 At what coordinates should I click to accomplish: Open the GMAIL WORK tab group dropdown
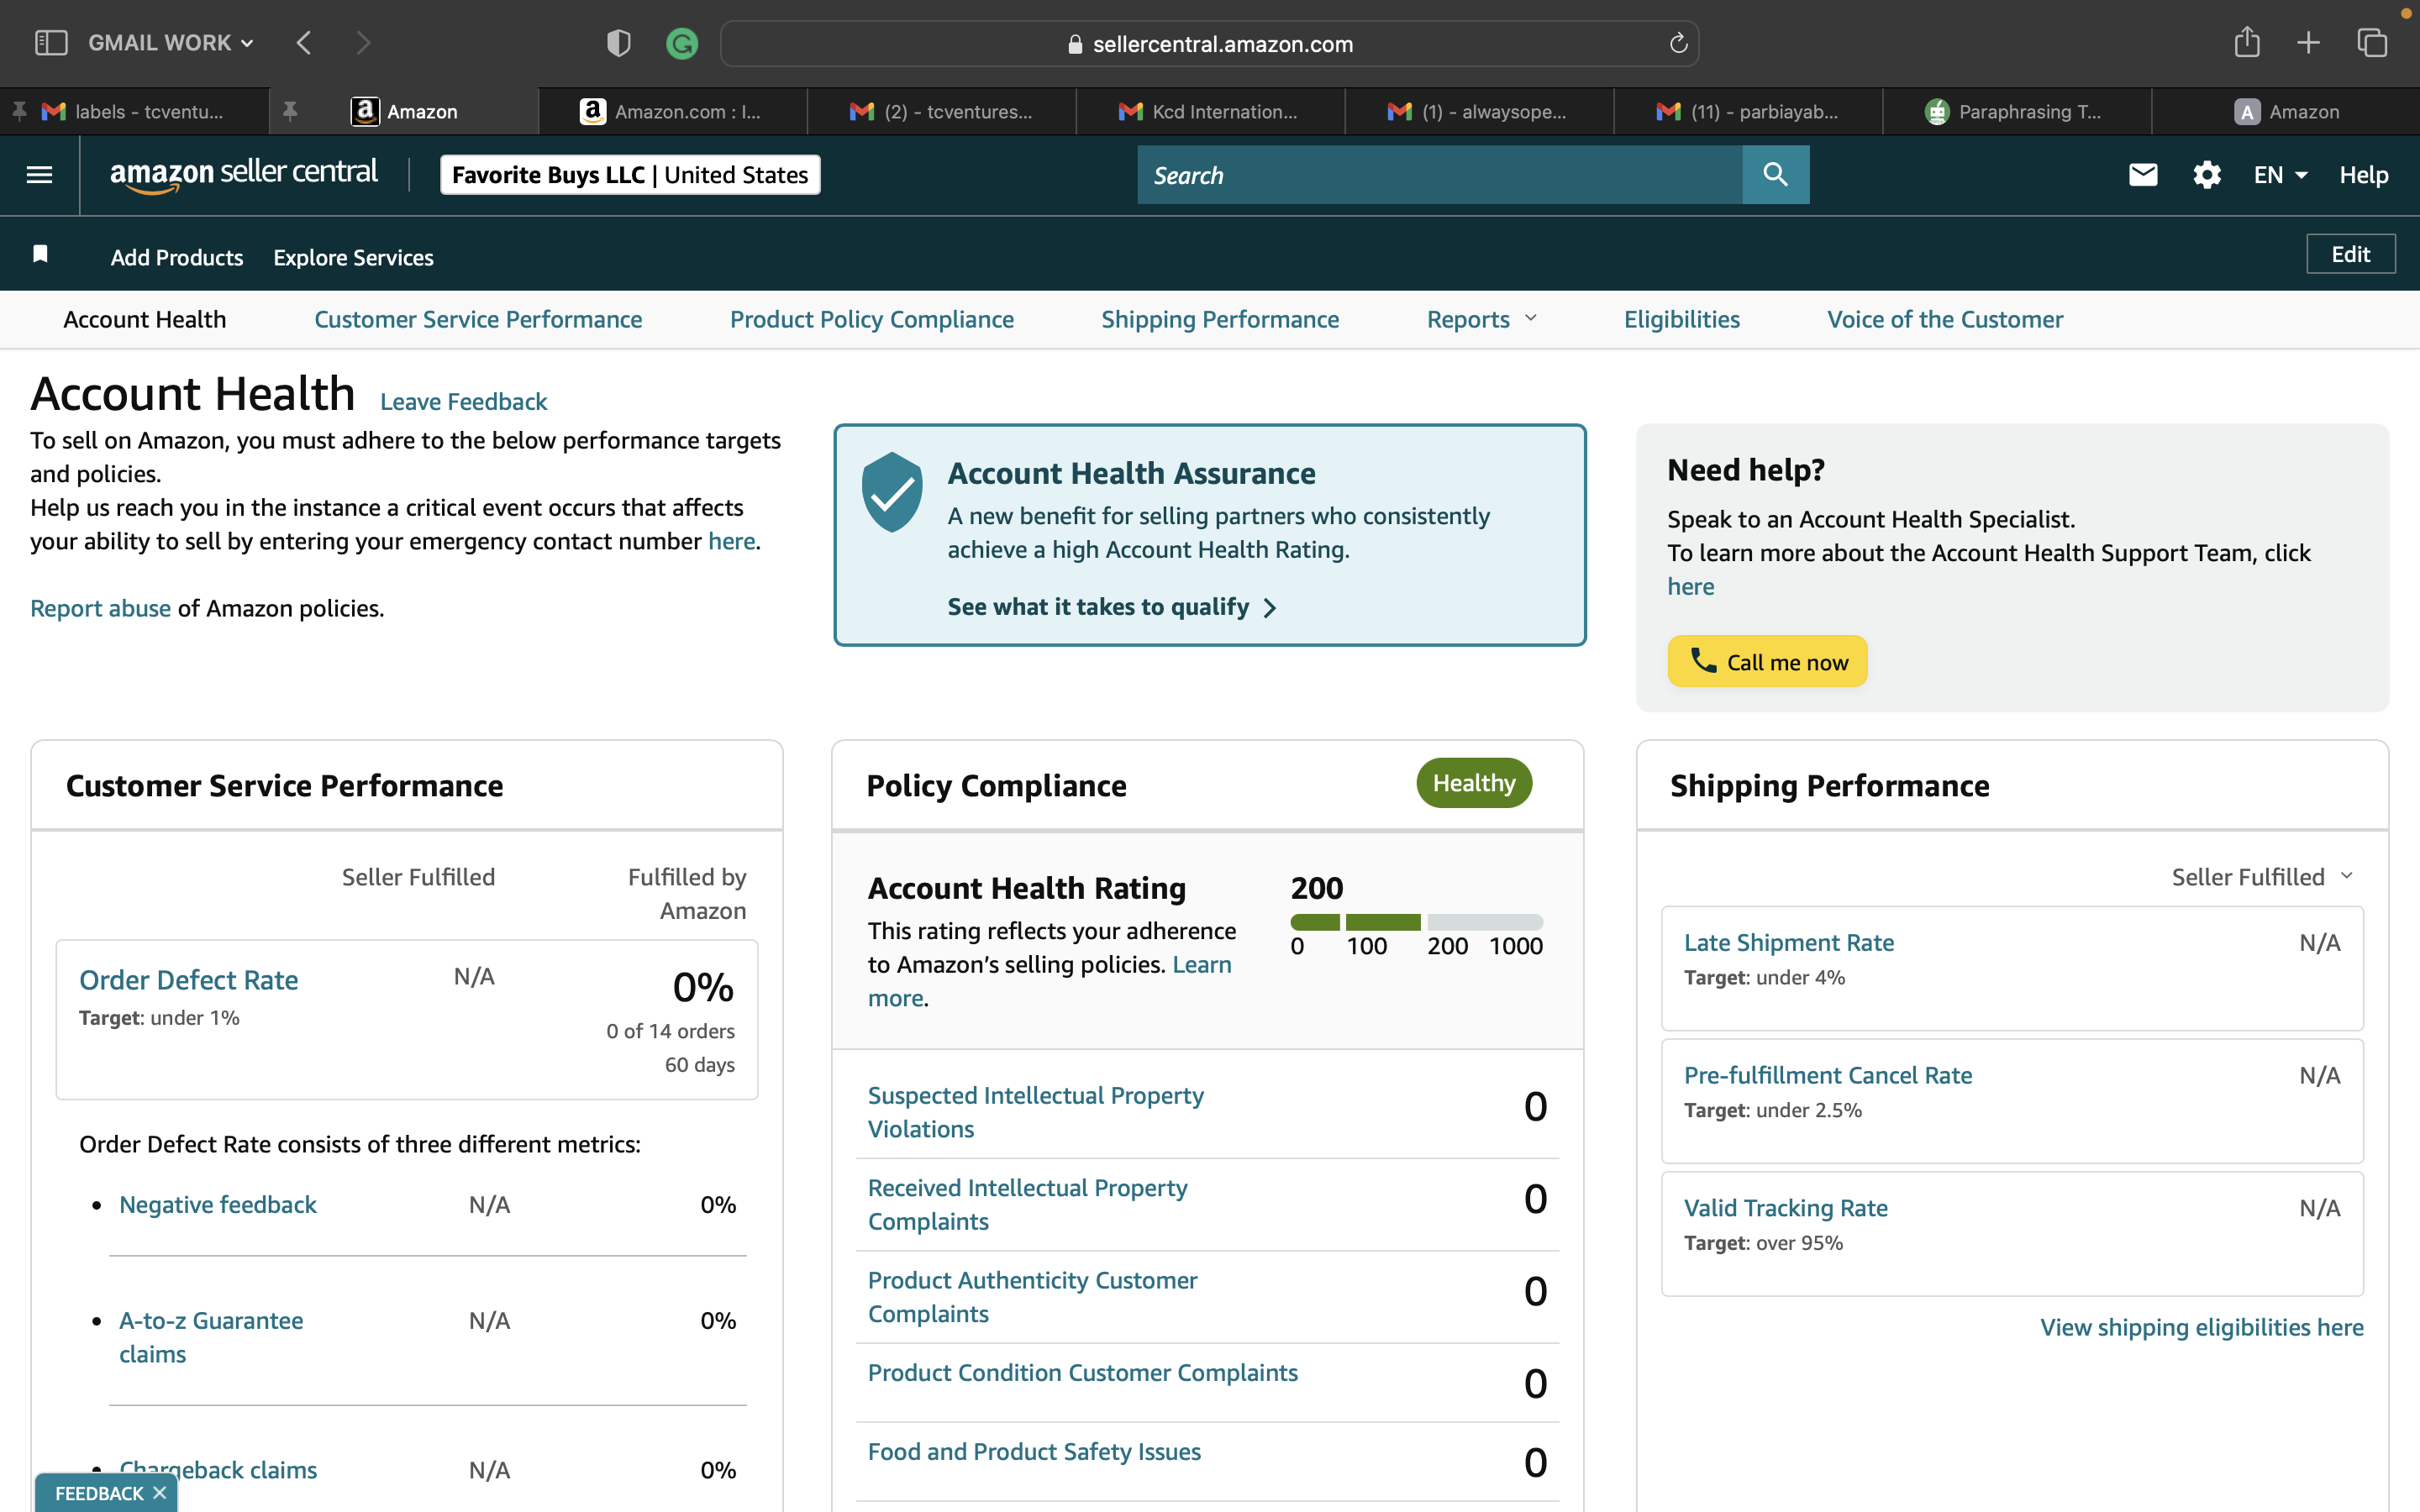tap(171, 43)
